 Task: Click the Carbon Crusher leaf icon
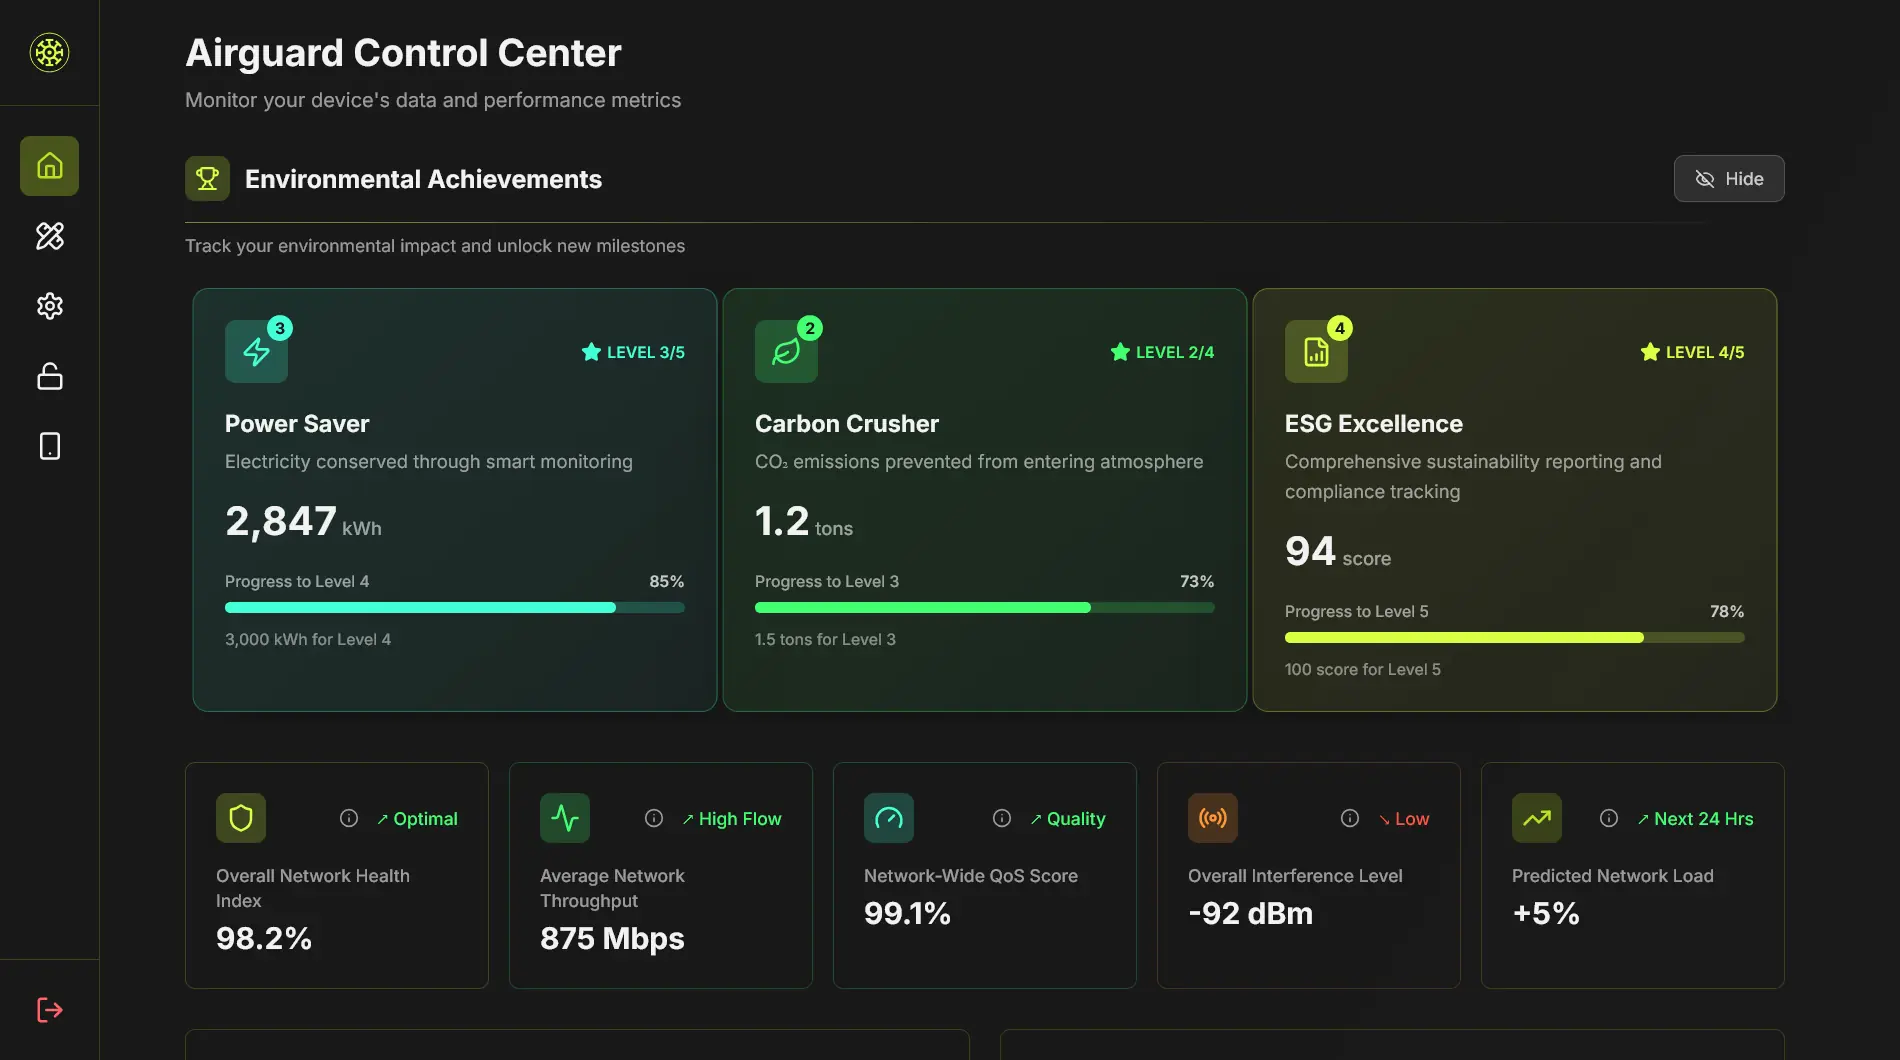786,351
